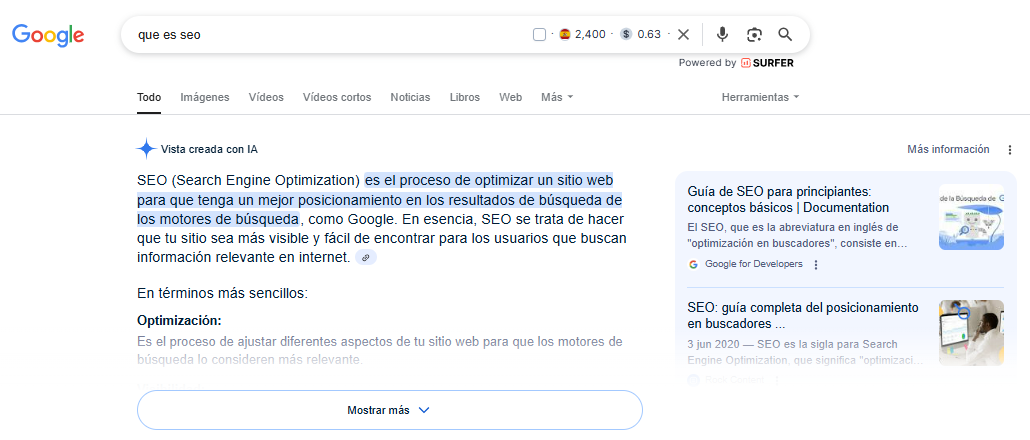Click the Más información link
The image size is (1030, 440).
click(948, 149)
